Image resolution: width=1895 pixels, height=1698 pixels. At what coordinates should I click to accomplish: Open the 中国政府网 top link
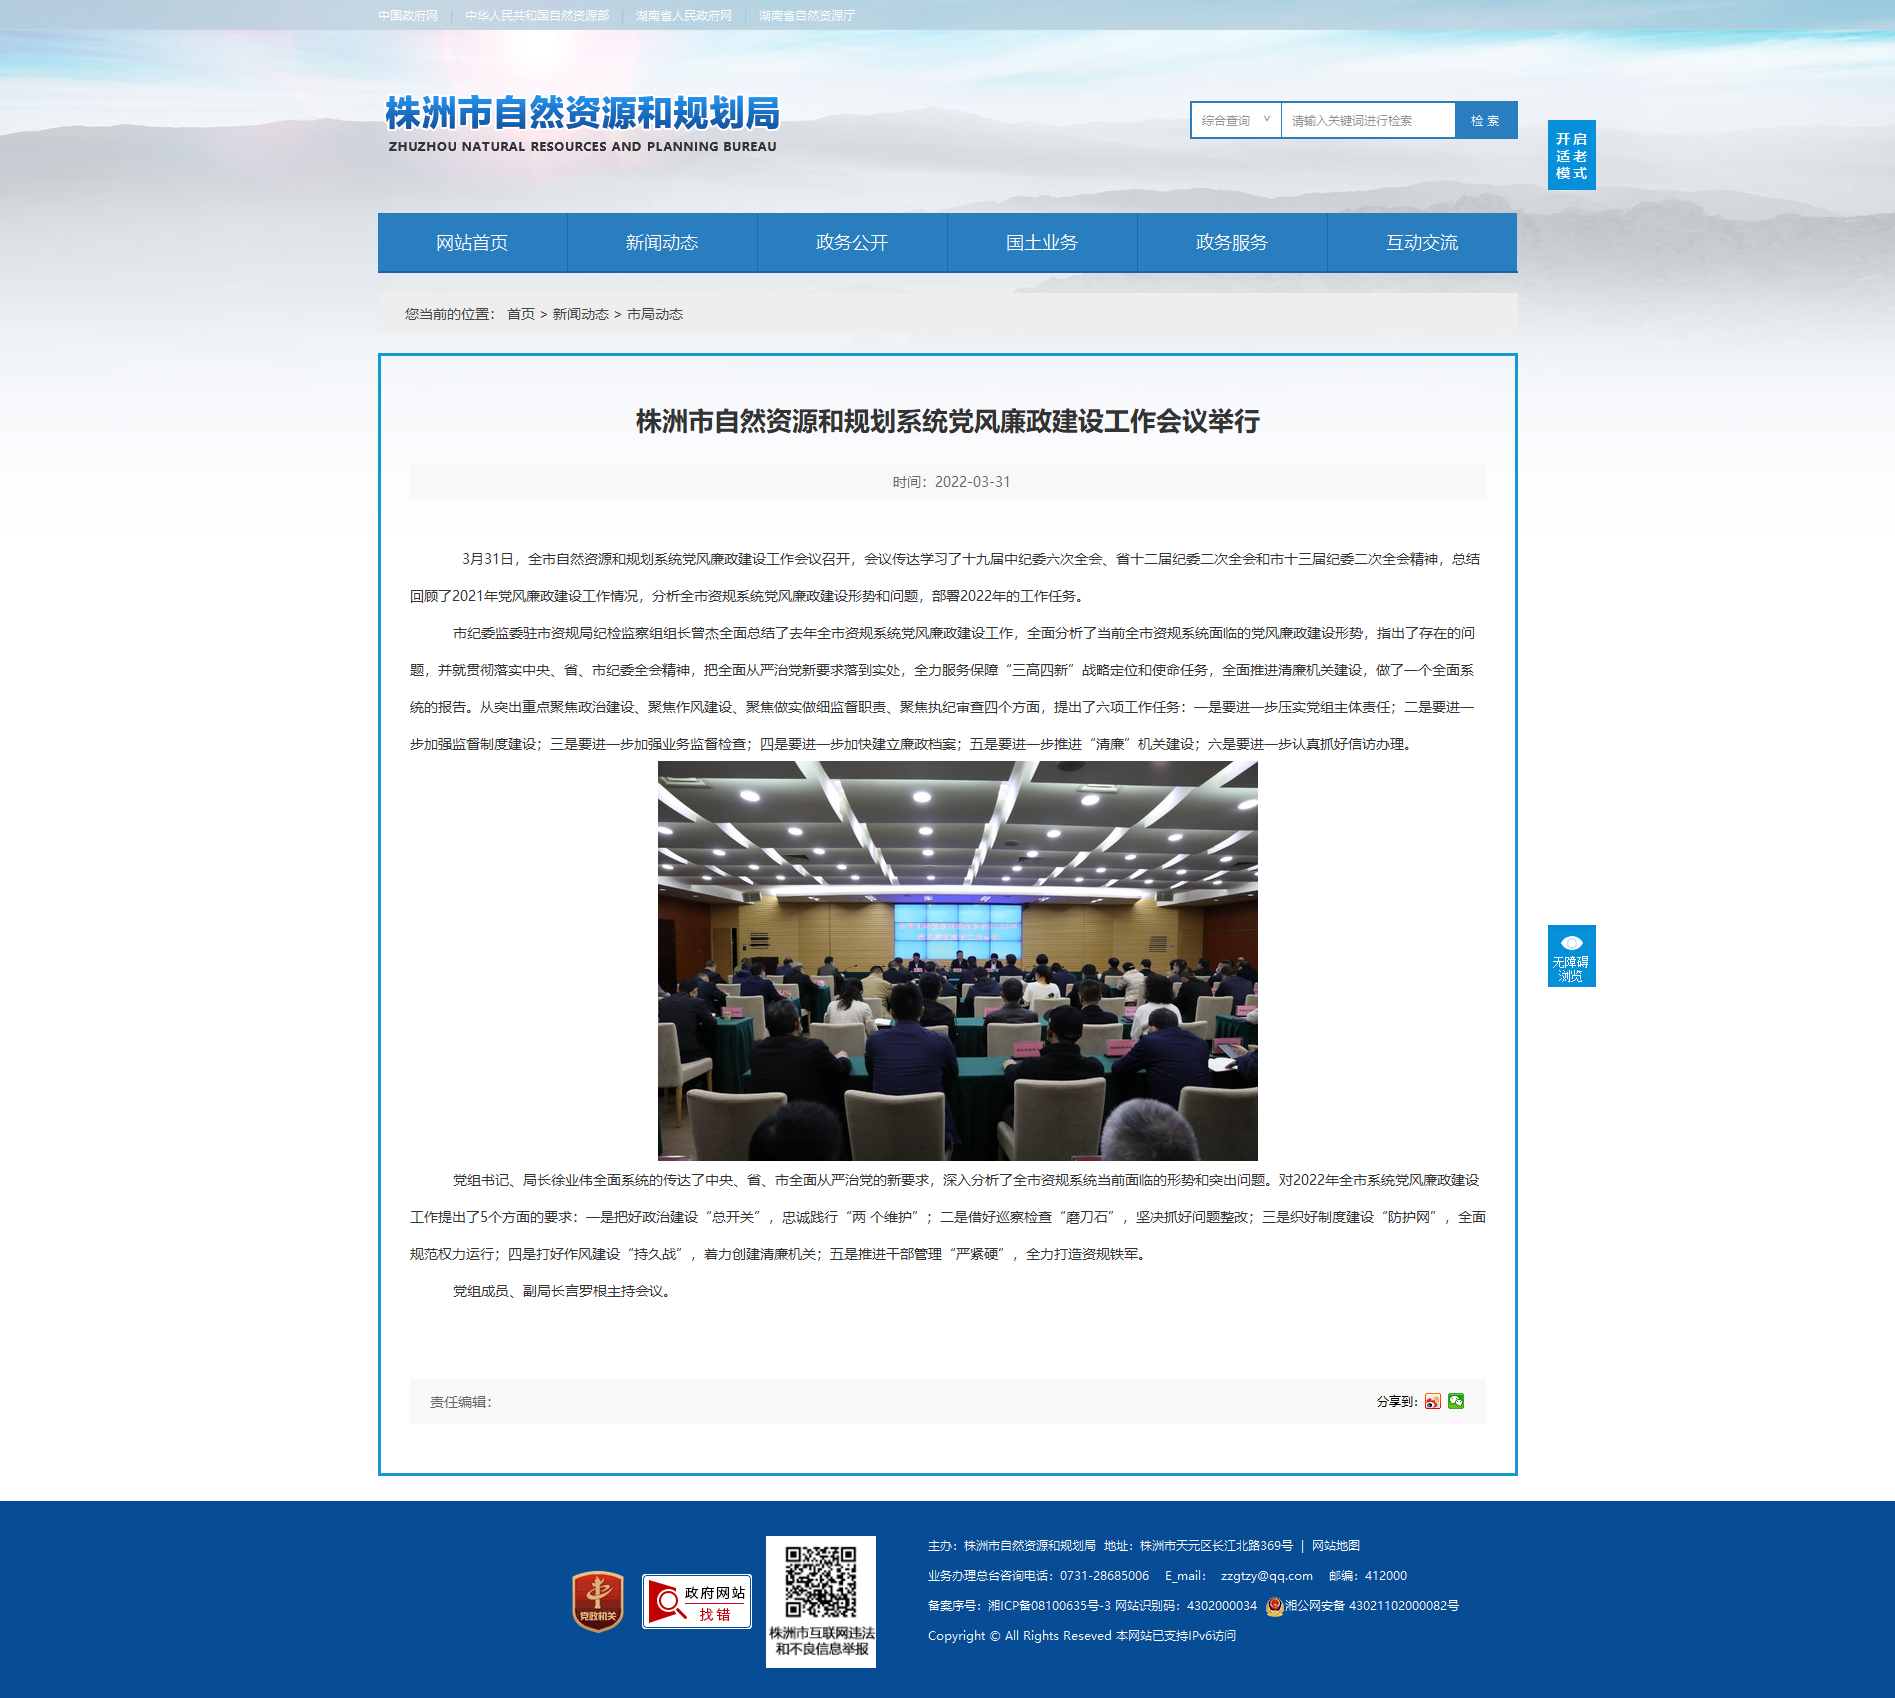coord(408,15)
